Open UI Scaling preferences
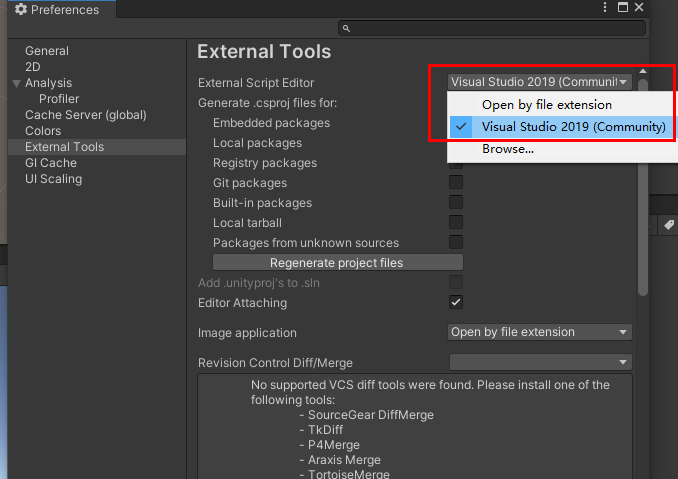This screenshot has height=479, width=678. point(53,179)
